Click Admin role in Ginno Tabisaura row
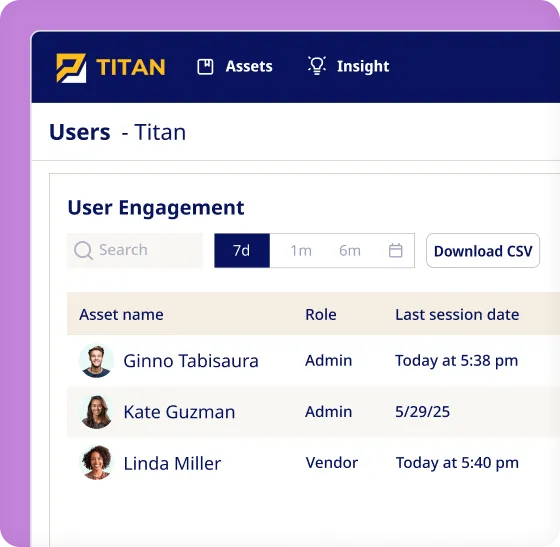The image size is (560, 547). click(329, 361)
